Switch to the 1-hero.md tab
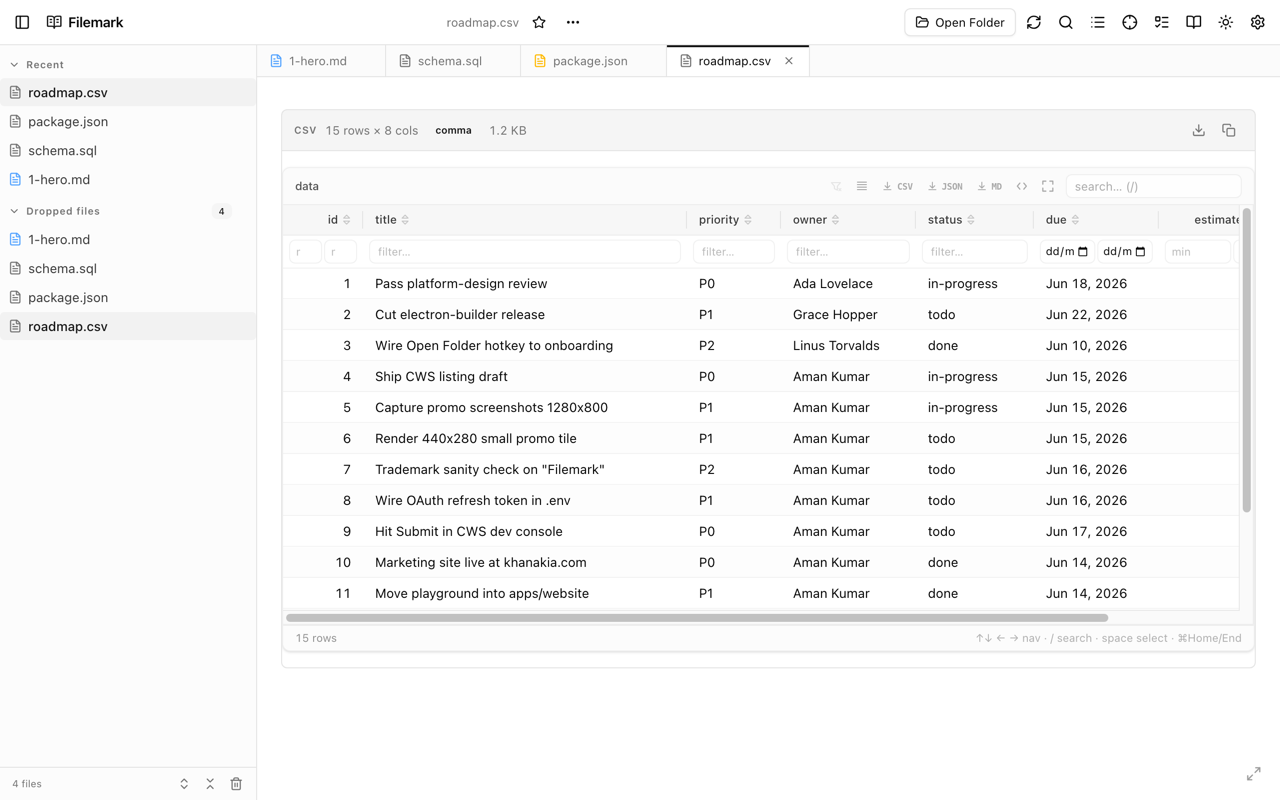This screenshot has width=1280, height=800. [x=320, y=61]
